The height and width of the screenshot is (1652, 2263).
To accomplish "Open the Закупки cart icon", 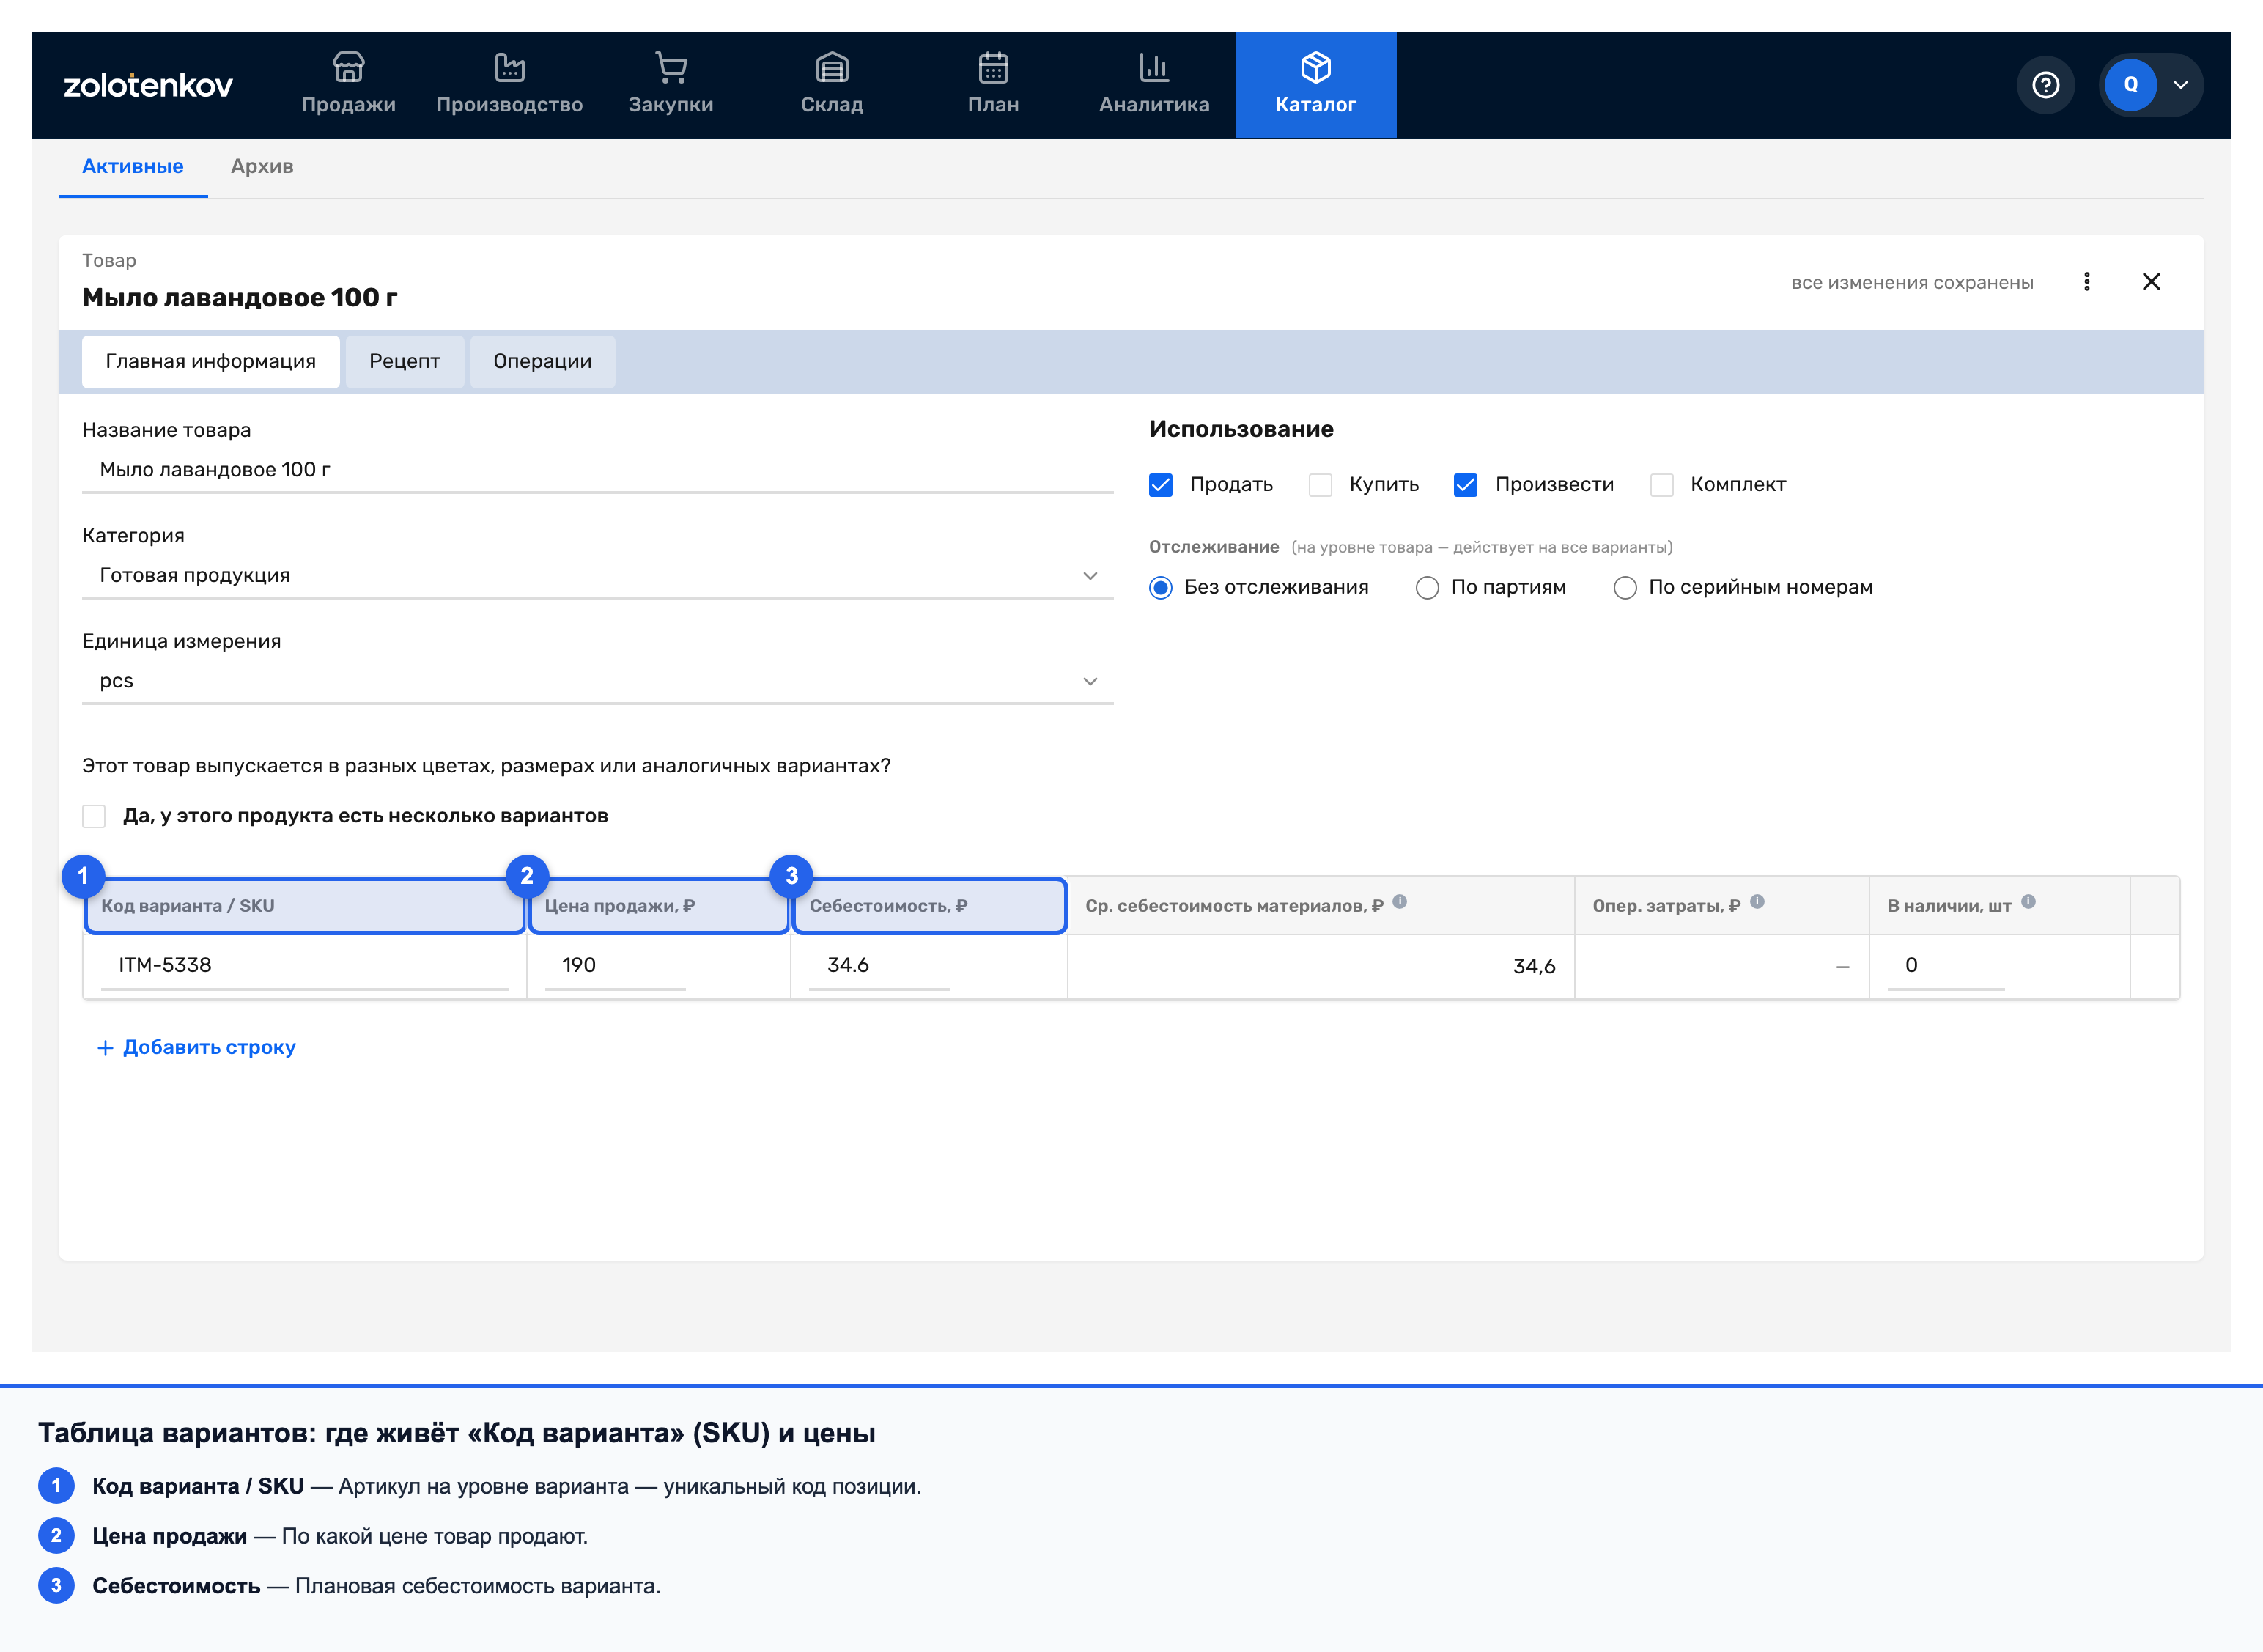I will coord(670,67).
